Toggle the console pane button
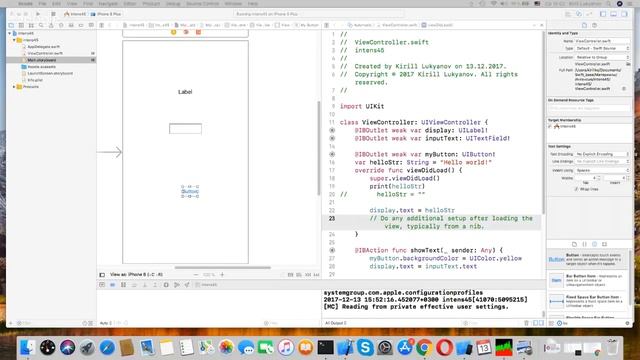The image size is (640, 360). pos(541,323)
